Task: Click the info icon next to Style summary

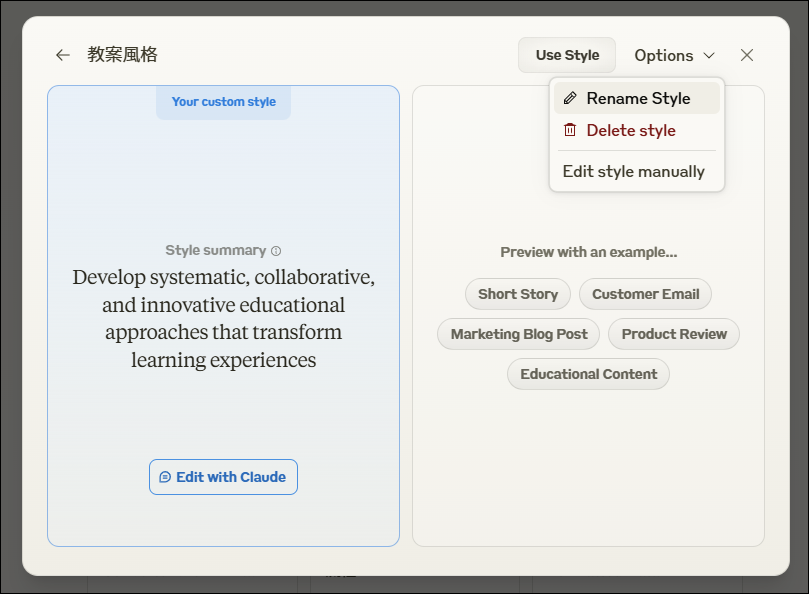Action: tap(276, 251)
